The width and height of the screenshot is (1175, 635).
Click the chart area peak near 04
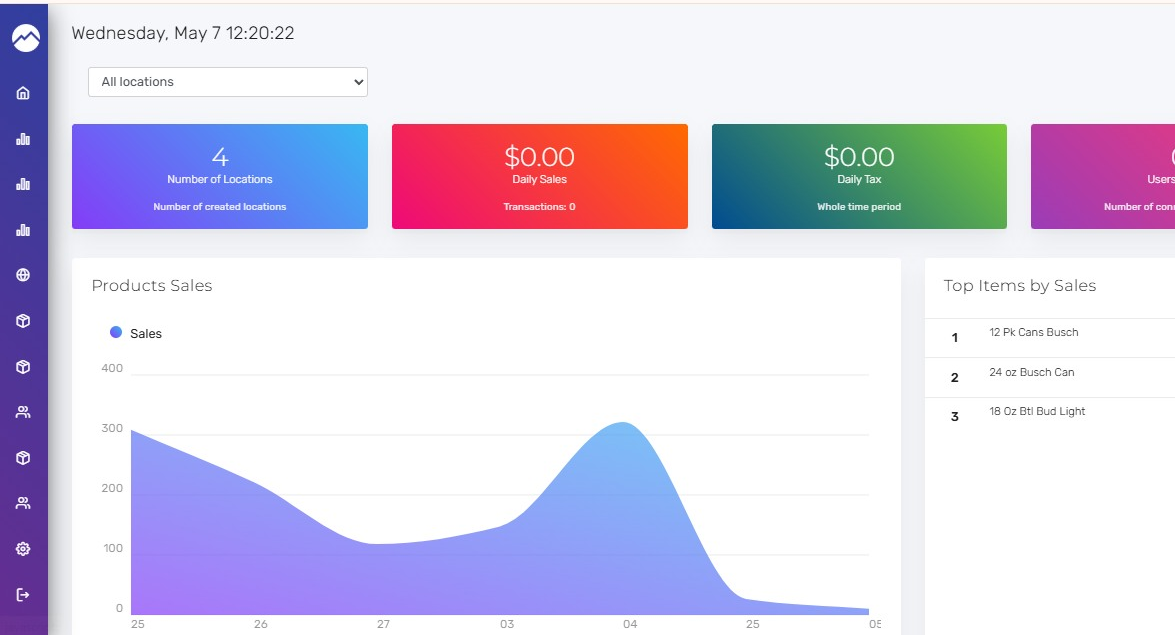tap(623, 424)
